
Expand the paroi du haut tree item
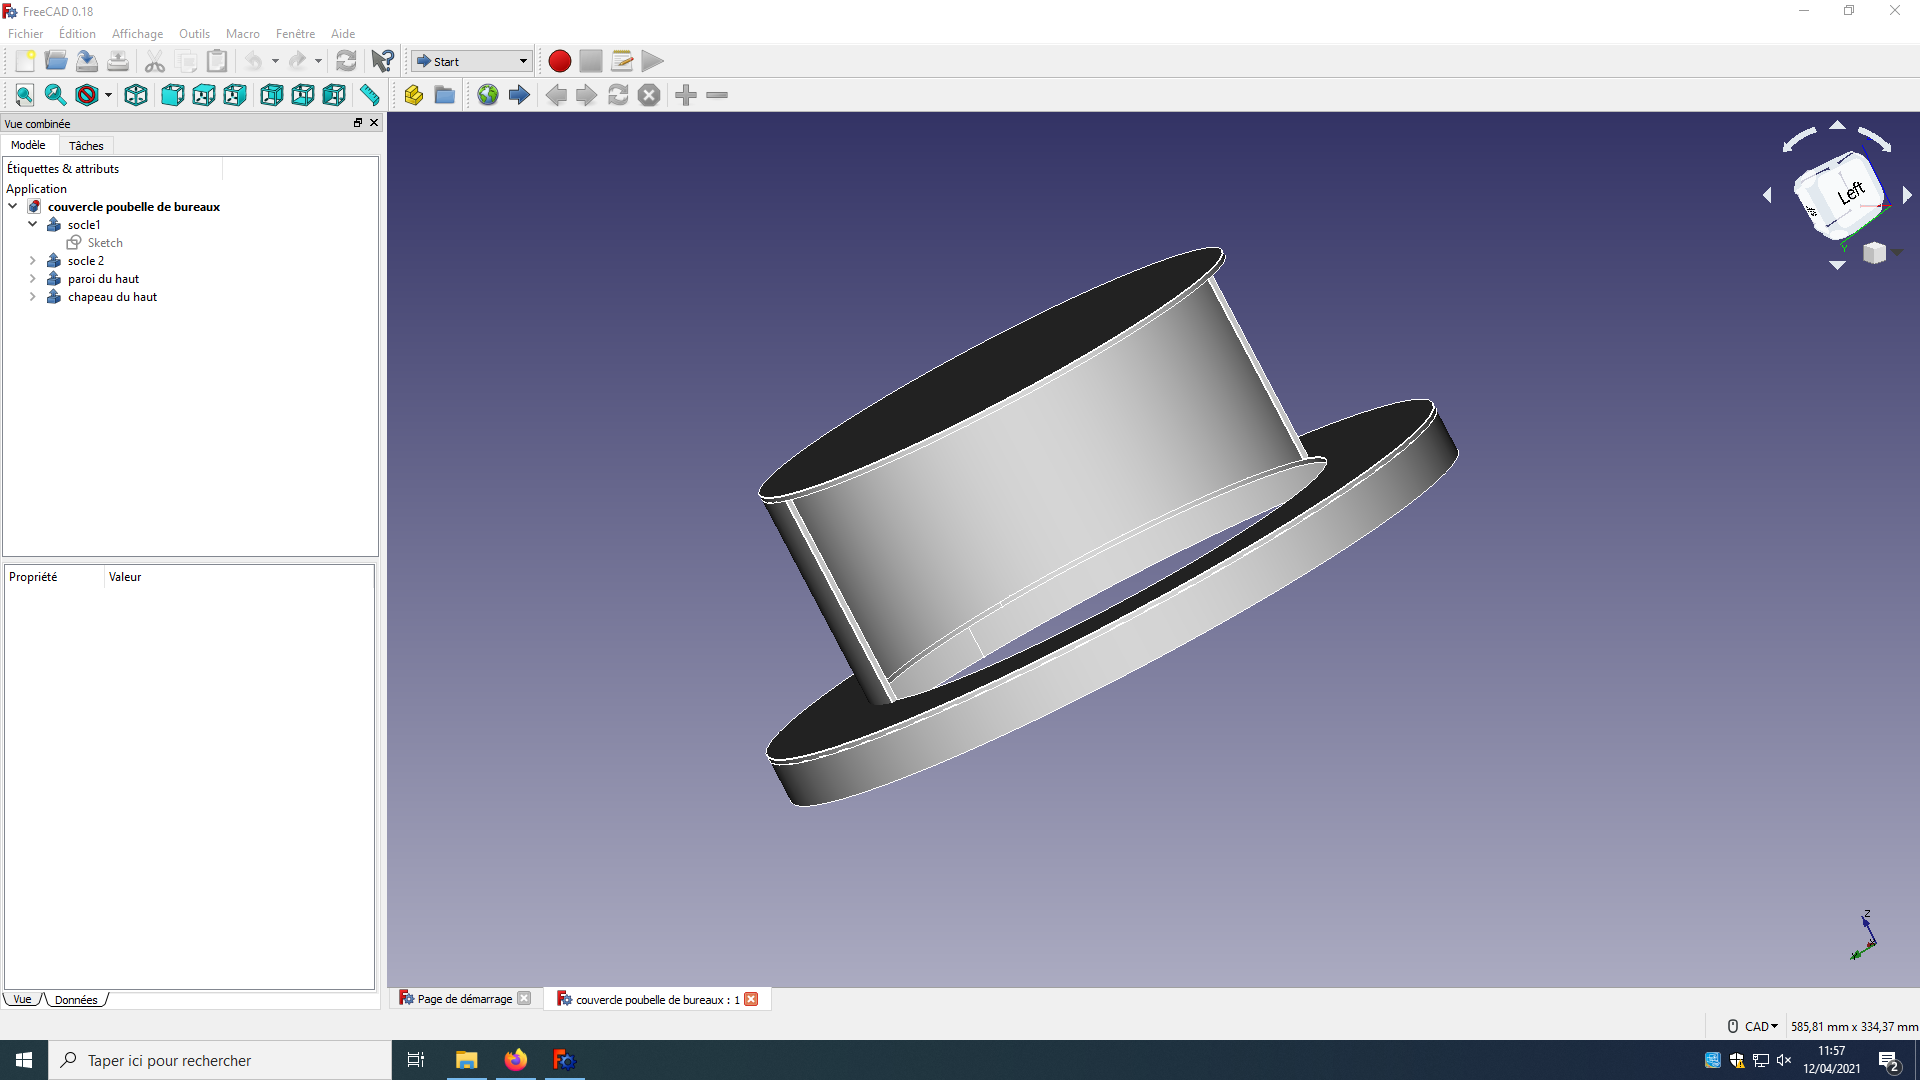[x=33, y=279]
